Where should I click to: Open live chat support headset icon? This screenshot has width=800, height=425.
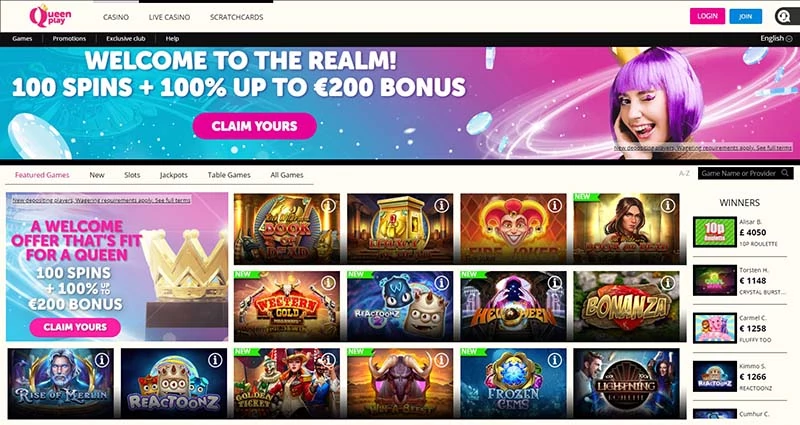point(783,16)
